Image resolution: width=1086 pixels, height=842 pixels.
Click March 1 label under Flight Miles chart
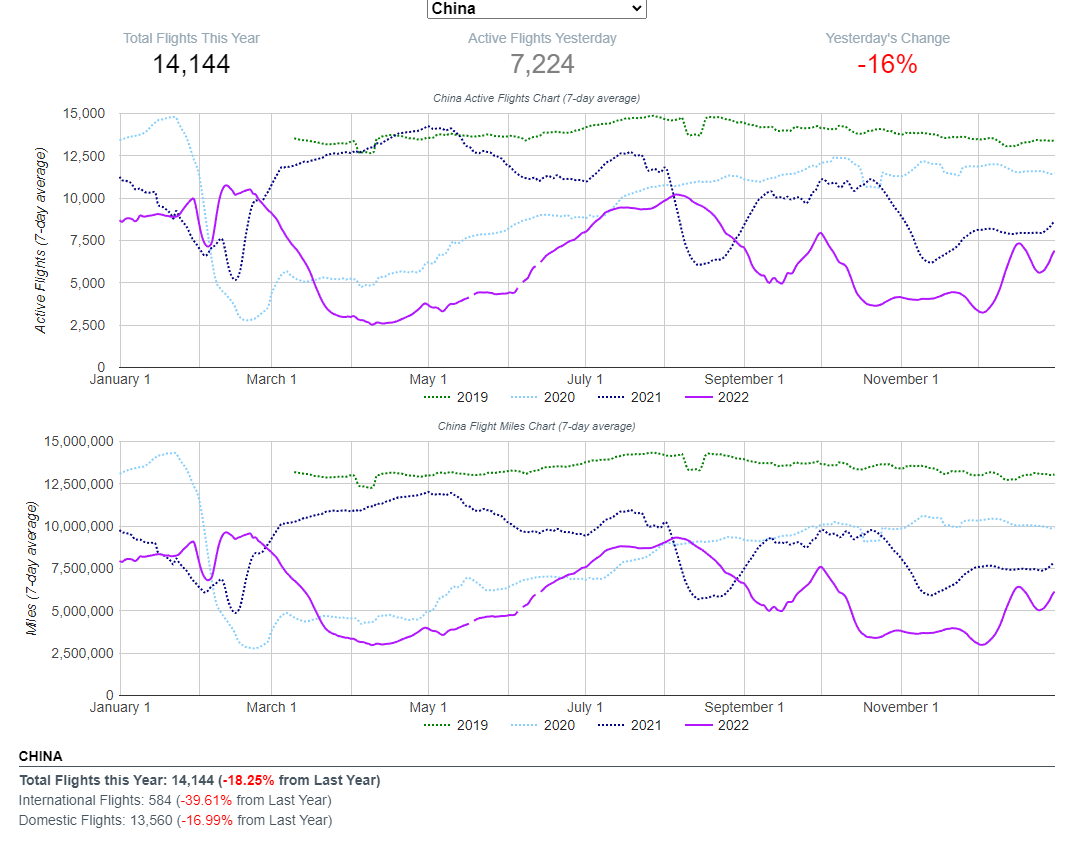pyautogui.click(x=272, y=707)
